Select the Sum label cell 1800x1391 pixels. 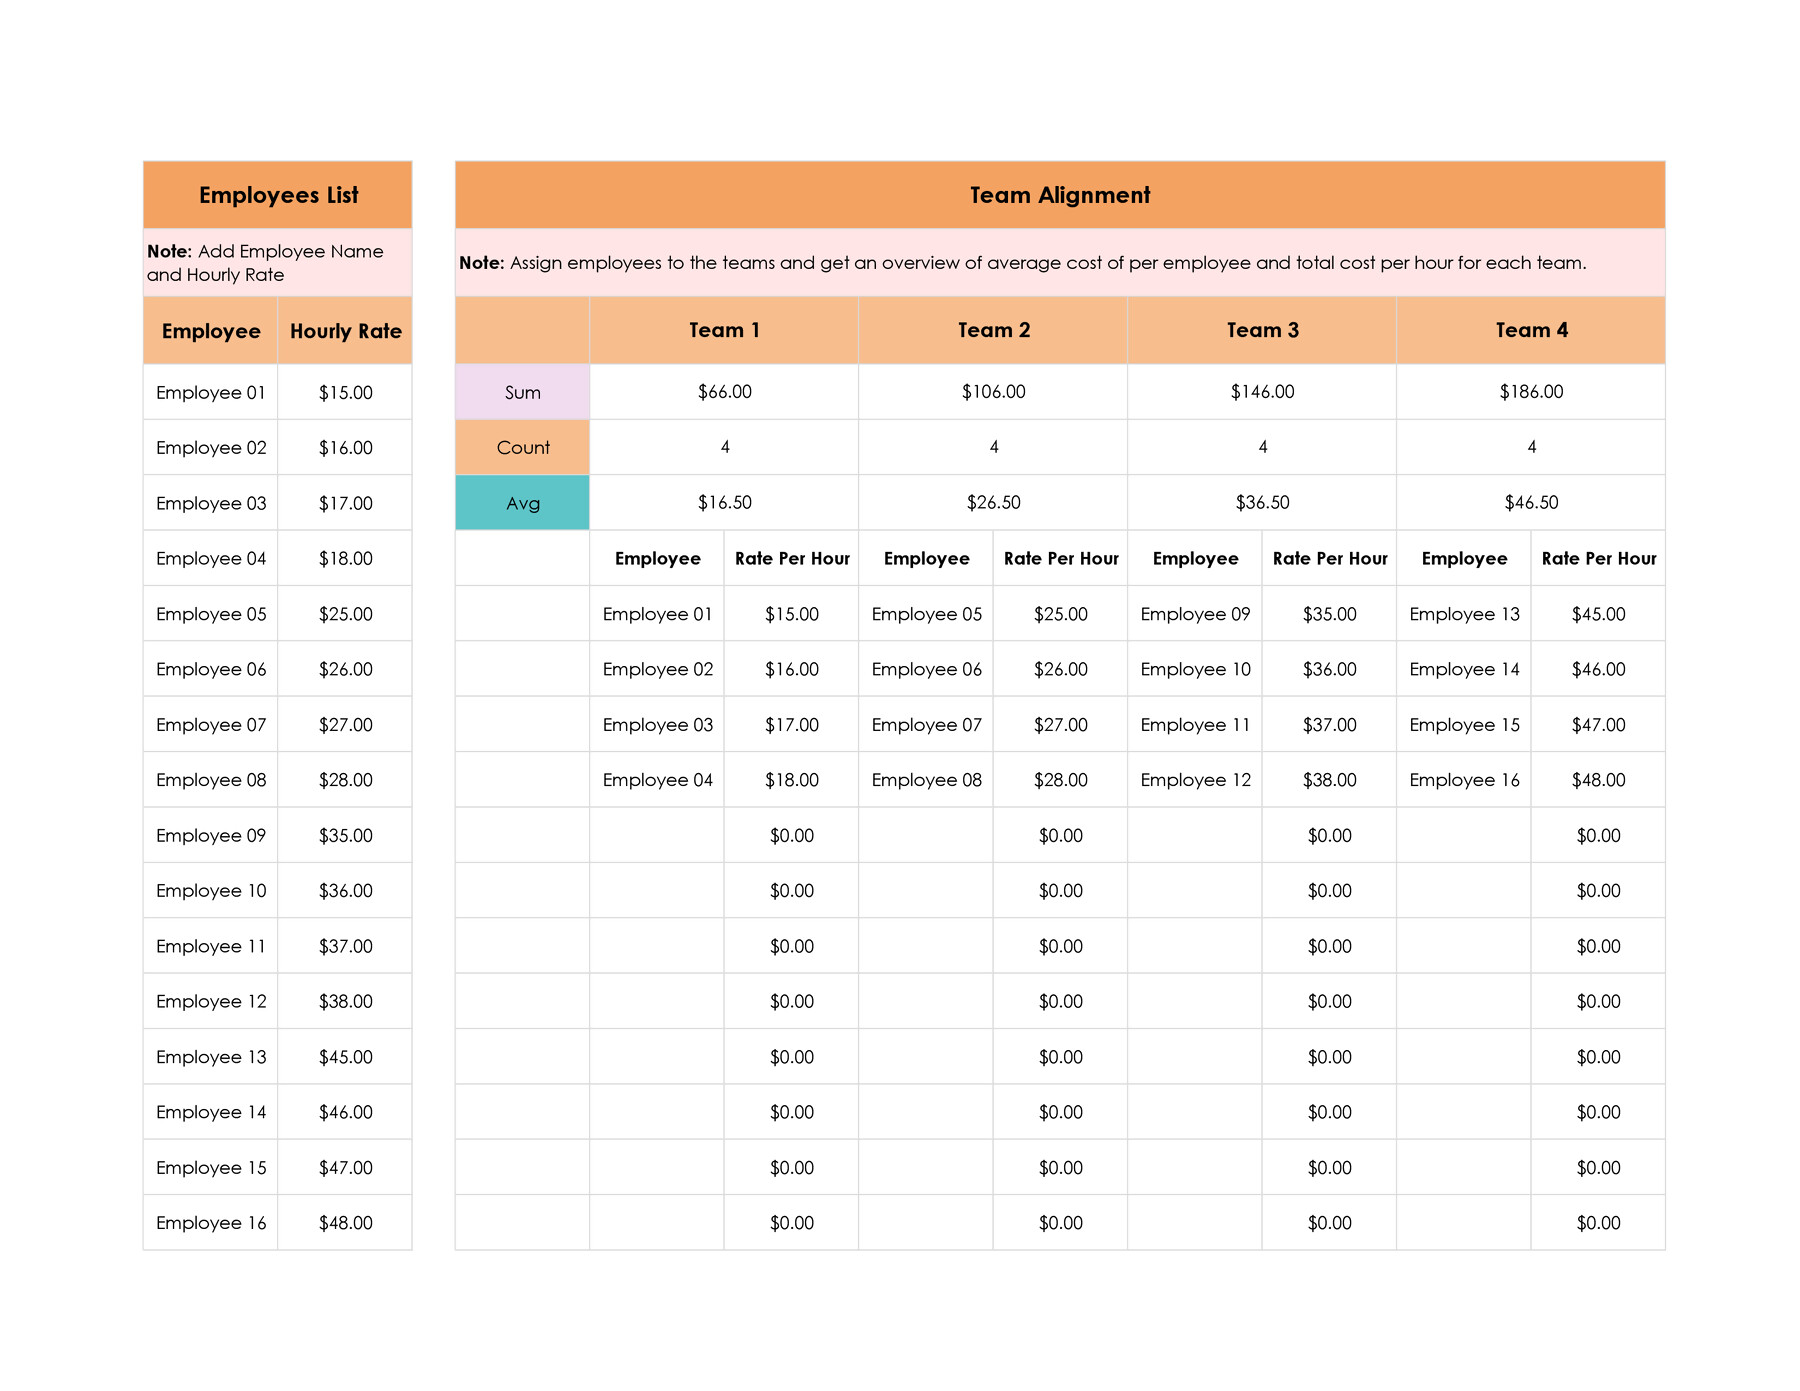click(521, 392)
